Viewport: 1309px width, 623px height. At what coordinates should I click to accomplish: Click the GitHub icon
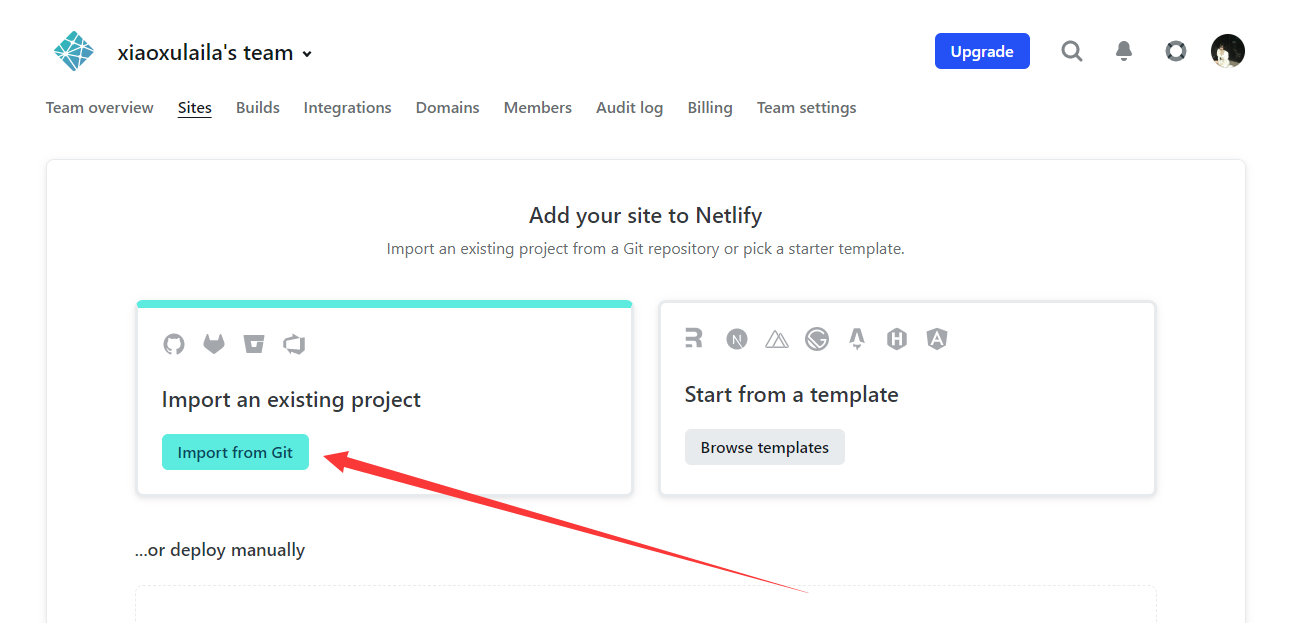[x=174, y=344]
